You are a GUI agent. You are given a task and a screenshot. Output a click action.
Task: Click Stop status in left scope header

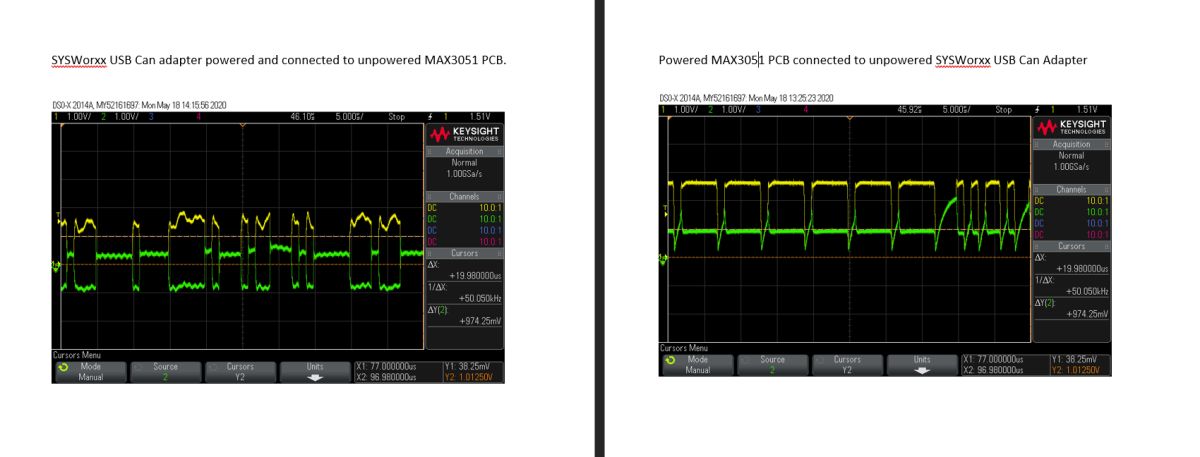(397, 117)
